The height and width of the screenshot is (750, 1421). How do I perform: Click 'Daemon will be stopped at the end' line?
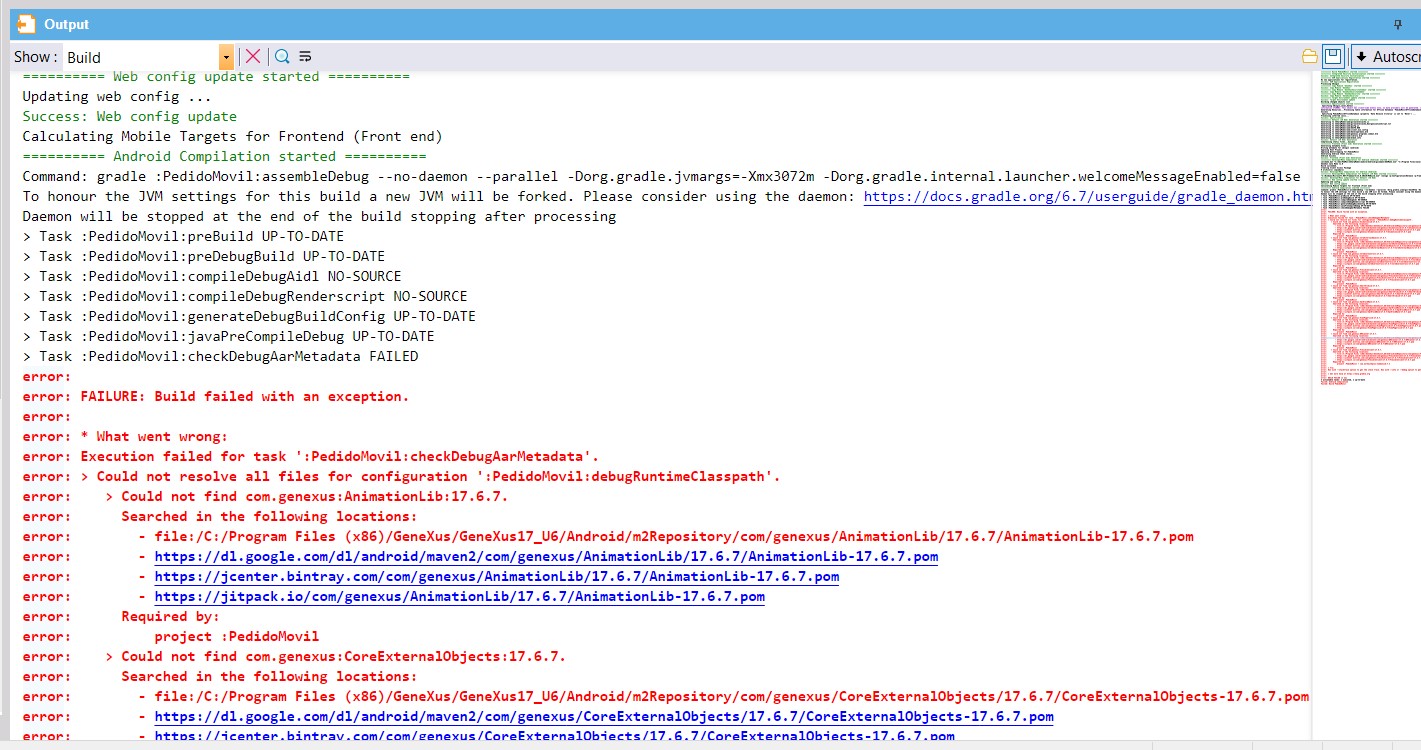(x=319, y=216)
